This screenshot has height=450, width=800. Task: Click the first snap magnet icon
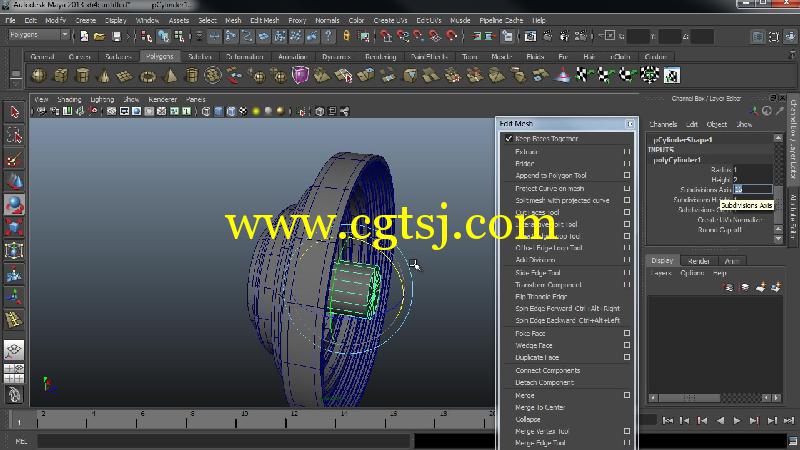[x=385, y=36]
